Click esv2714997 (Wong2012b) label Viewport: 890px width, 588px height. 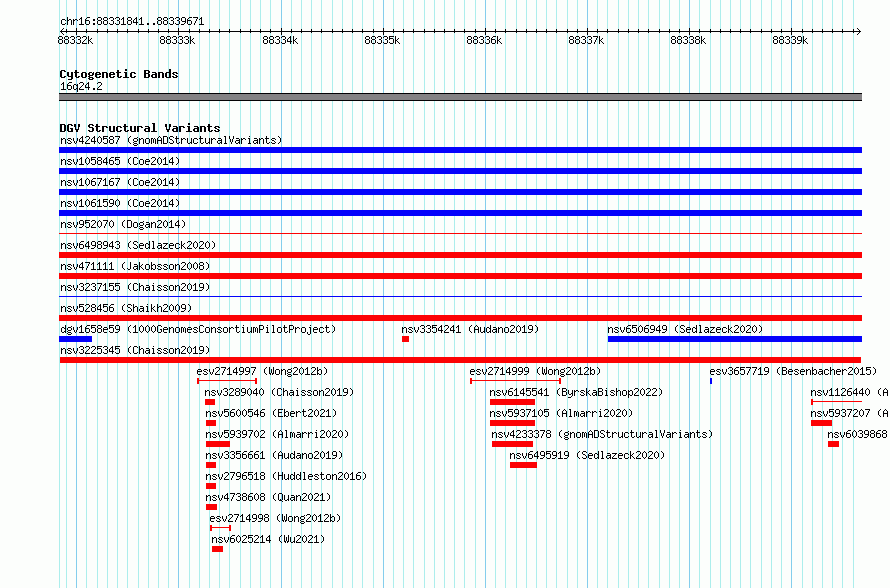pyautogui.click(x=262, y=371)
